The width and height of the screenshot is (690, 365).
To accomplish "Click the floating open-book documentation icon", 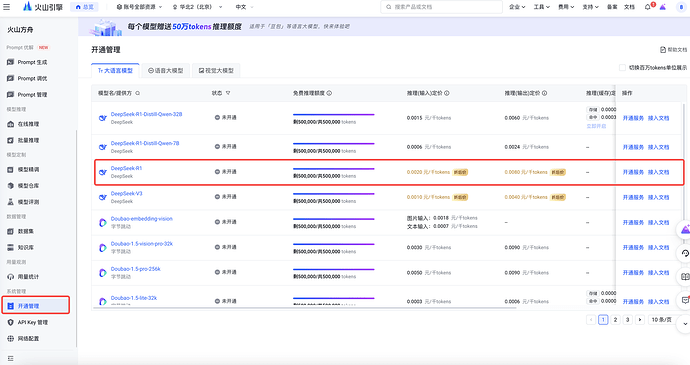I will pos(685,277).
